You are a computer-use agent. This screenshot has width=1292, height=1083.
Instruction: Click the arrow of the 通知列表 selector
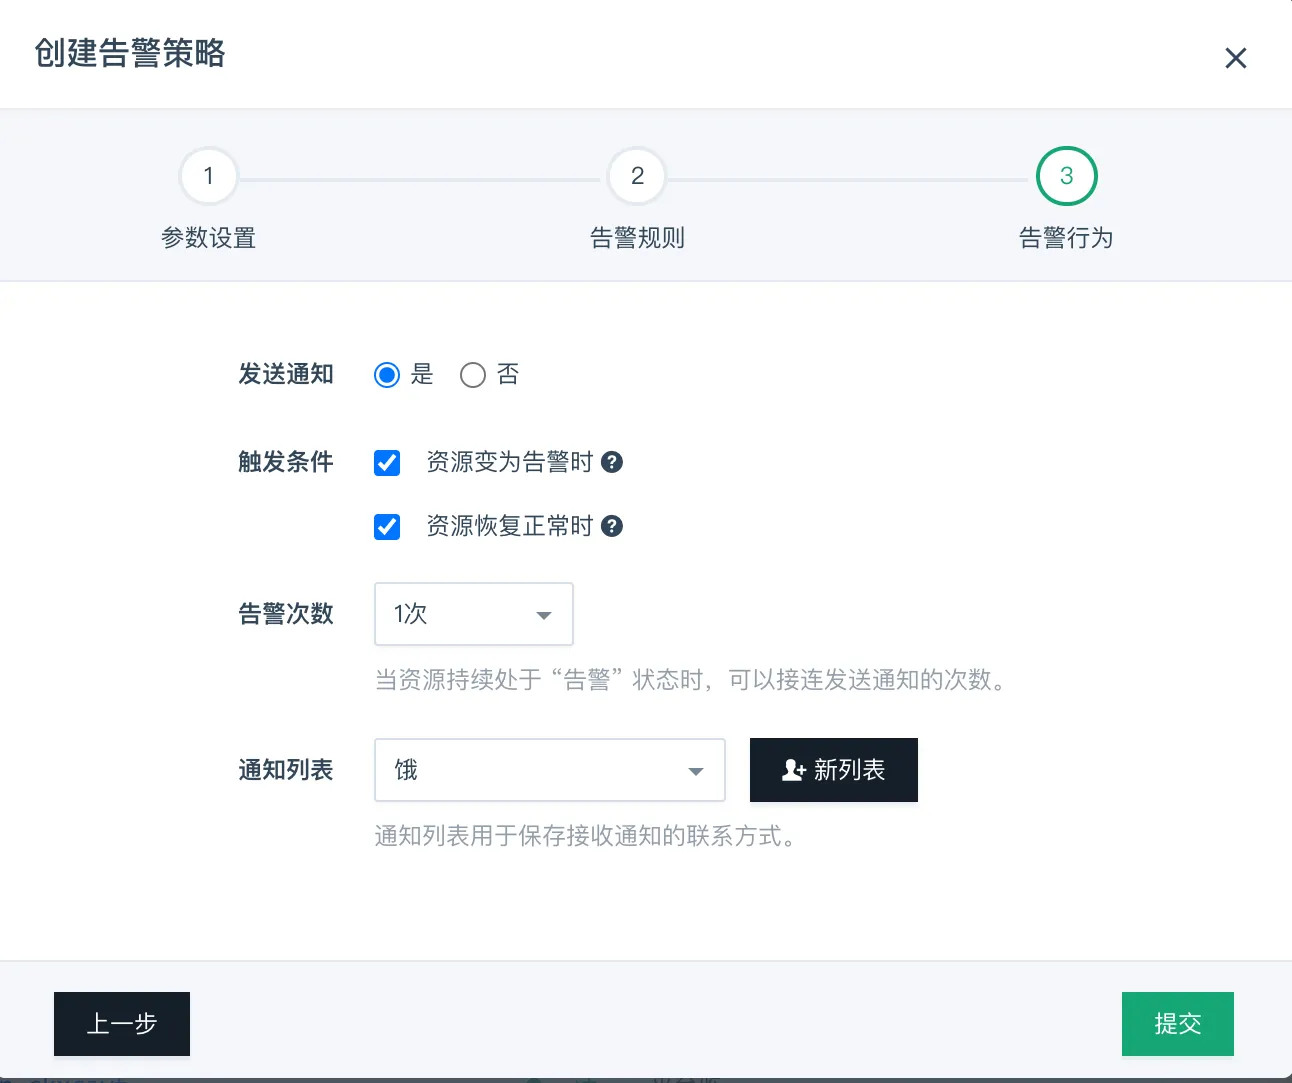(696, 771)
